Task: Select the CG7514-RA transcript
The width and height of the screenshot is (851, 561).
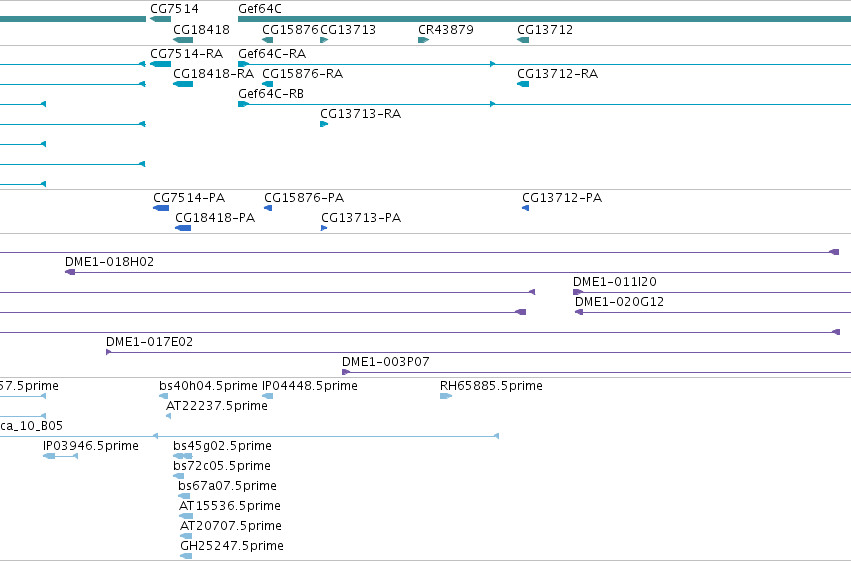Action: (160, 64)
